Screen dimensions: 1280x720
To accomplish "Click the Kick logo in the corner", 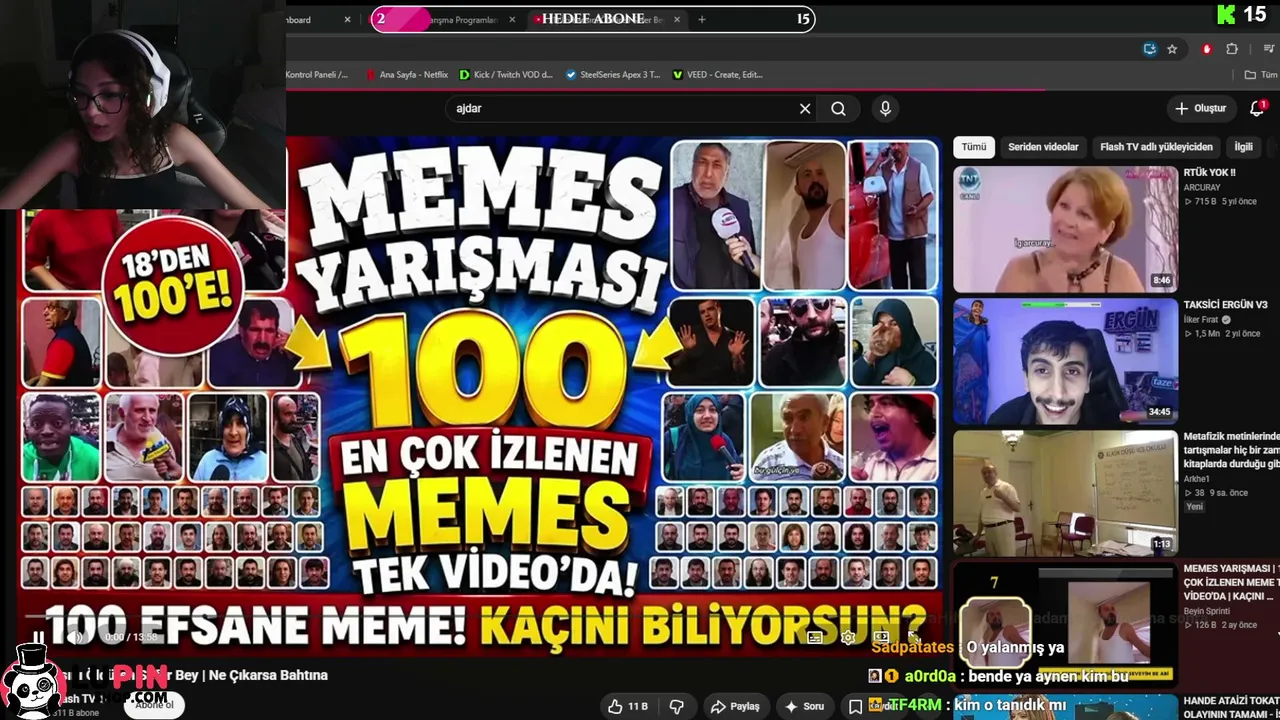I will [1226, 14].
